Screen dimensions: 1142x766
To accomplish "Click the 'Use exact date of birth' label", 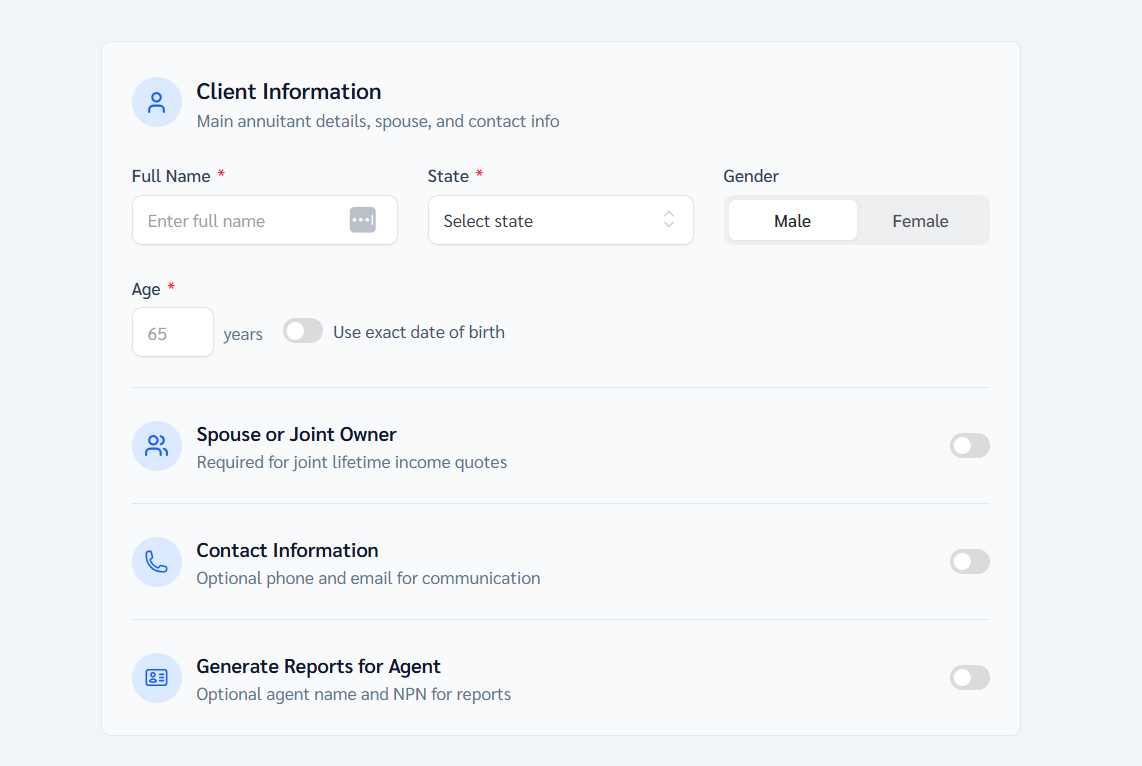I will coord(419,332).
